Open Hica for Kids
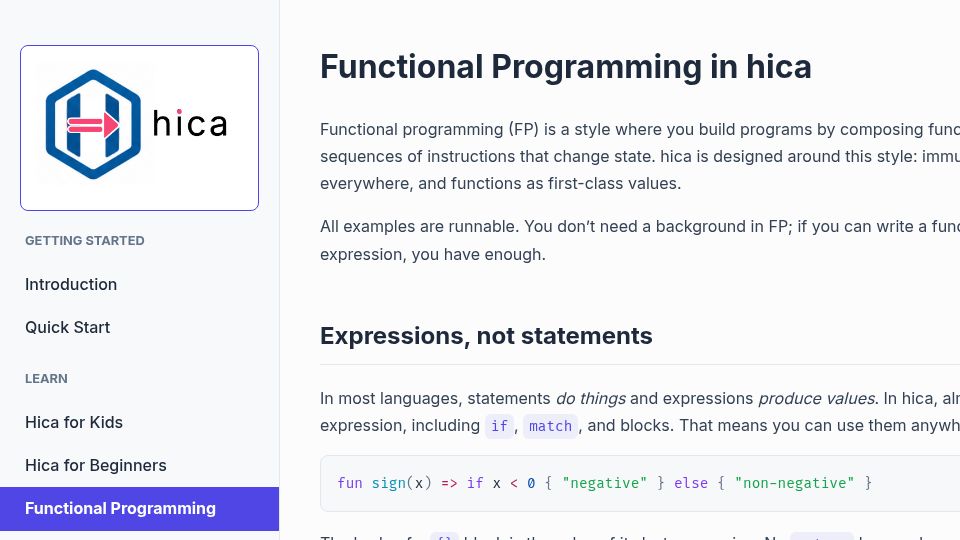Image resolution: width=960 pixels, height=540 pixels. click(x=73, y=422)
